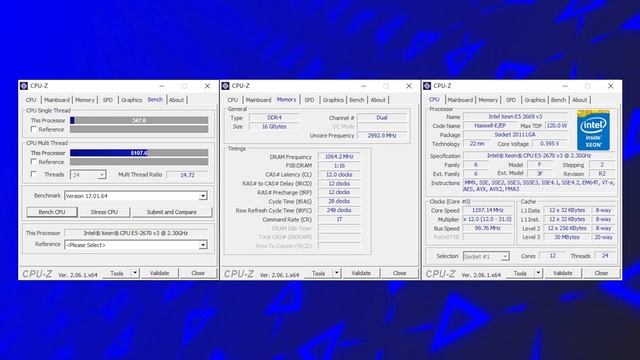Expand Tools dropdown arrow in CPU window

538,273
